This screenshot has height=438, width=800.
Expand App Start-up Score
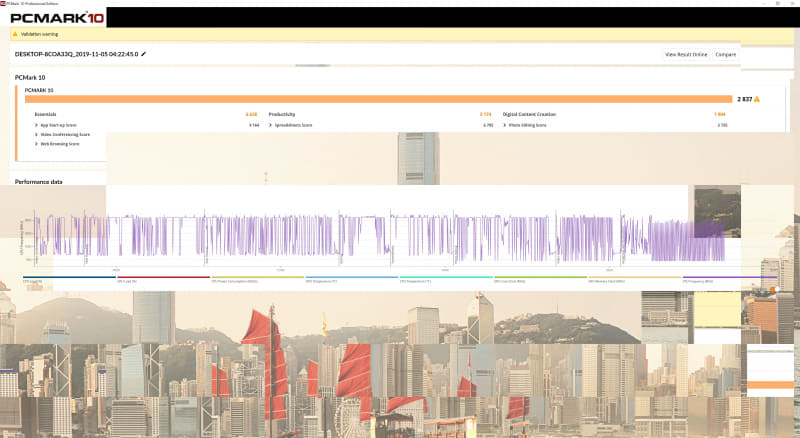(x=56, y=125)
